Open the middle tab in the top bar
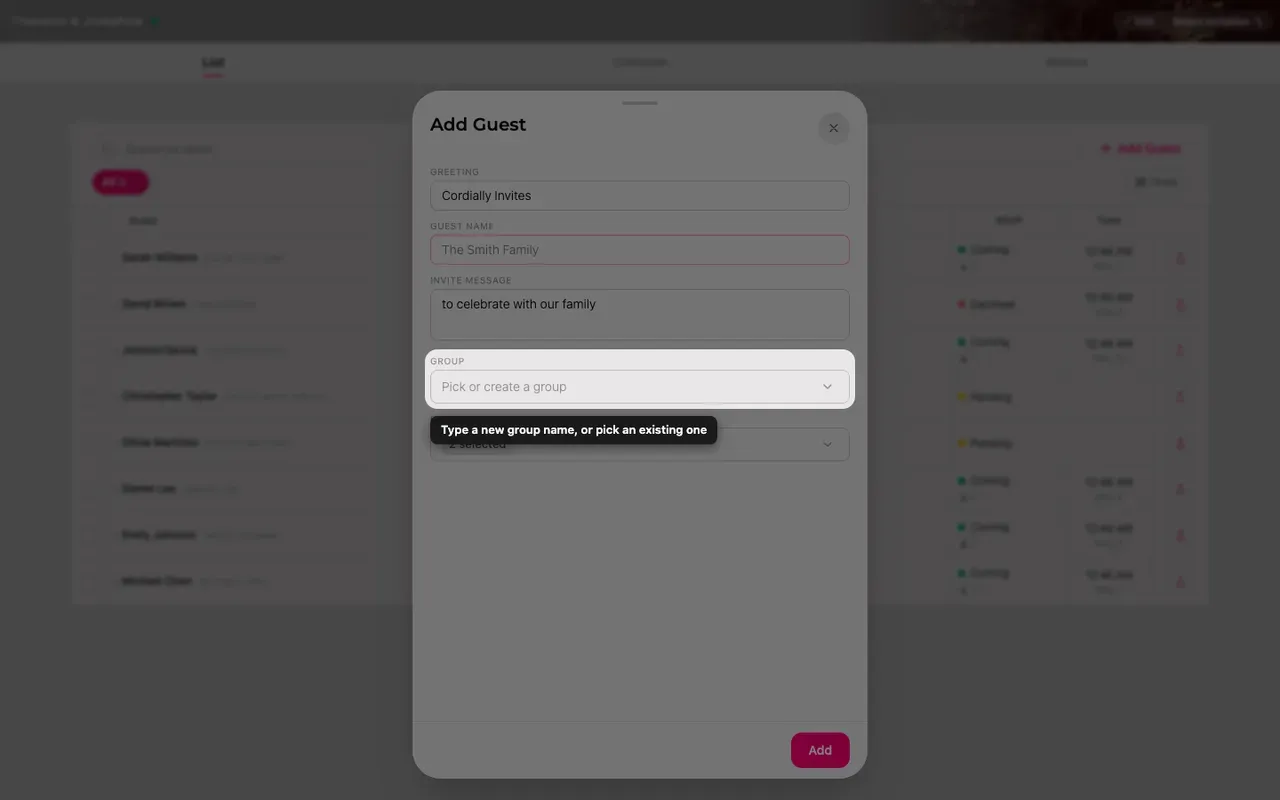Screen dimensions: 1280x800 click(640, 62)
